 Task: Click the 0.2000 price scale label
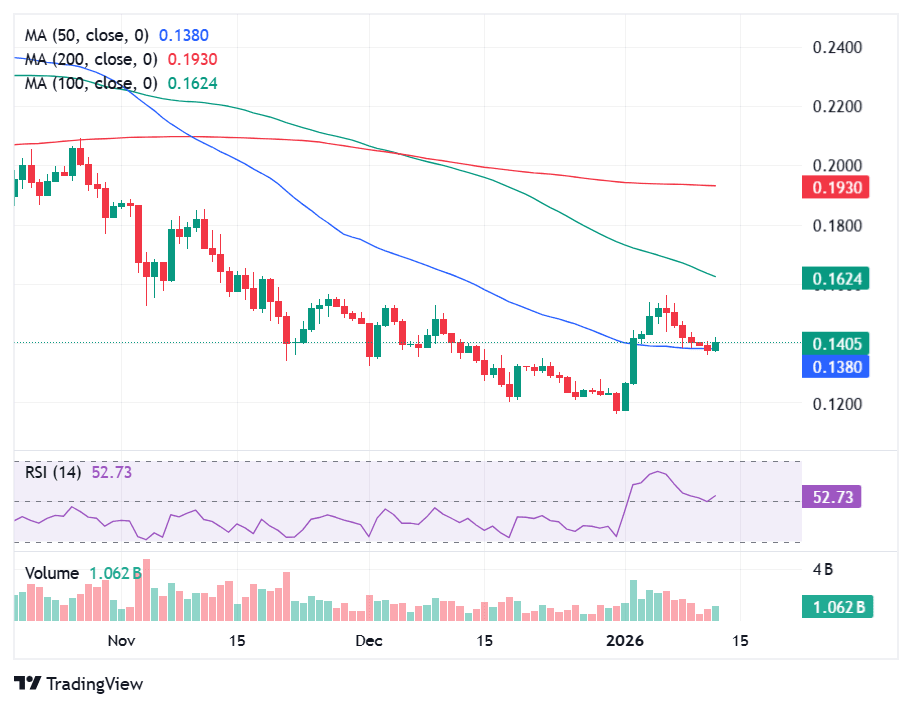tap(837, 166)
